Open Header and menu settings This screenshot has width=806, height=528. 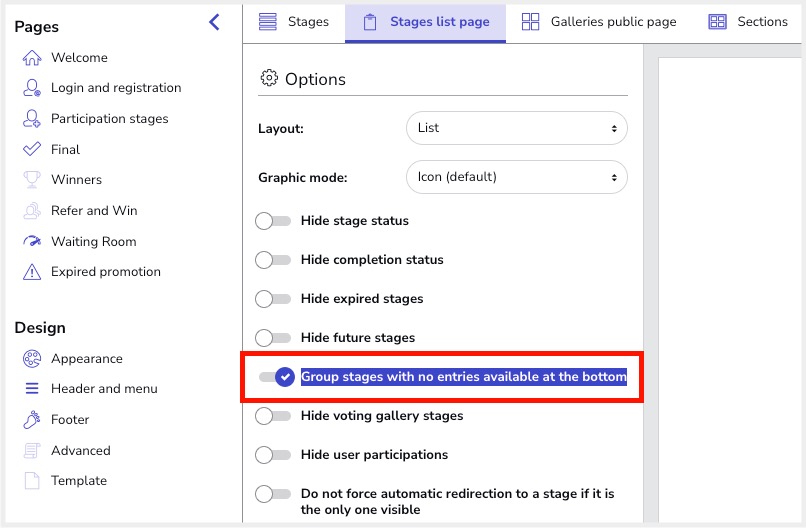click(x=104, y=389)
